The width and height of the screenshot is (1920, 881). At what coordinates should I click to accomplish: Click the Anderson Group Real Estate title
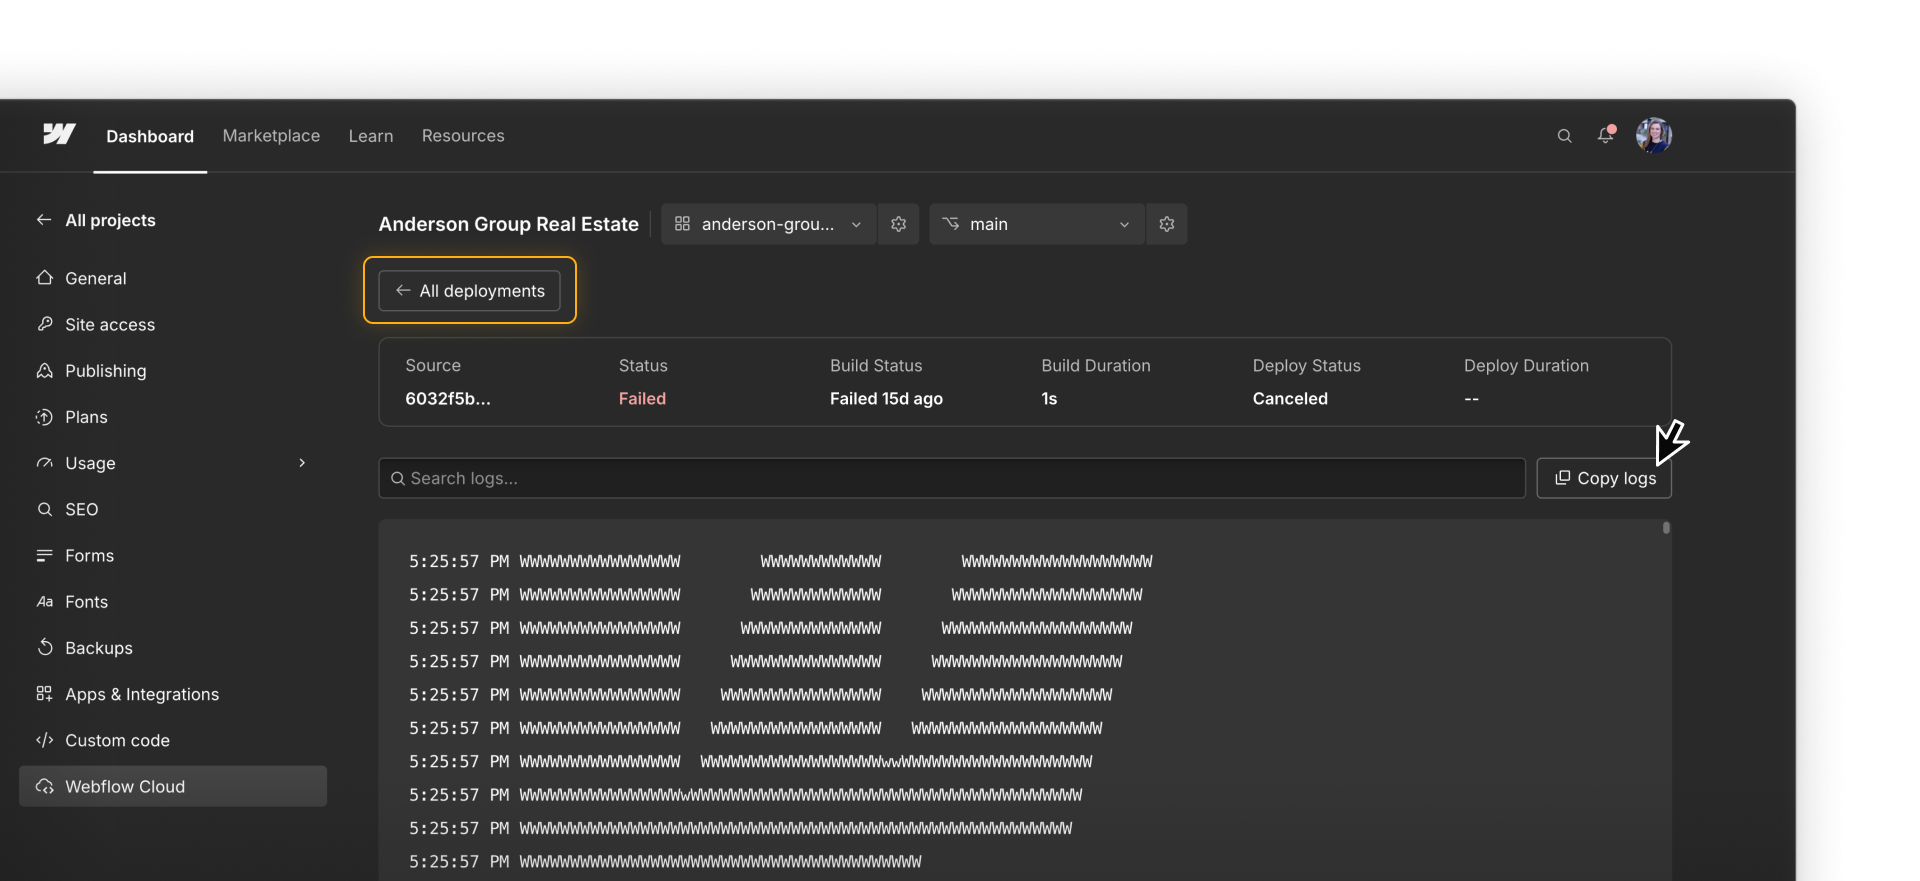coord(508,224)
